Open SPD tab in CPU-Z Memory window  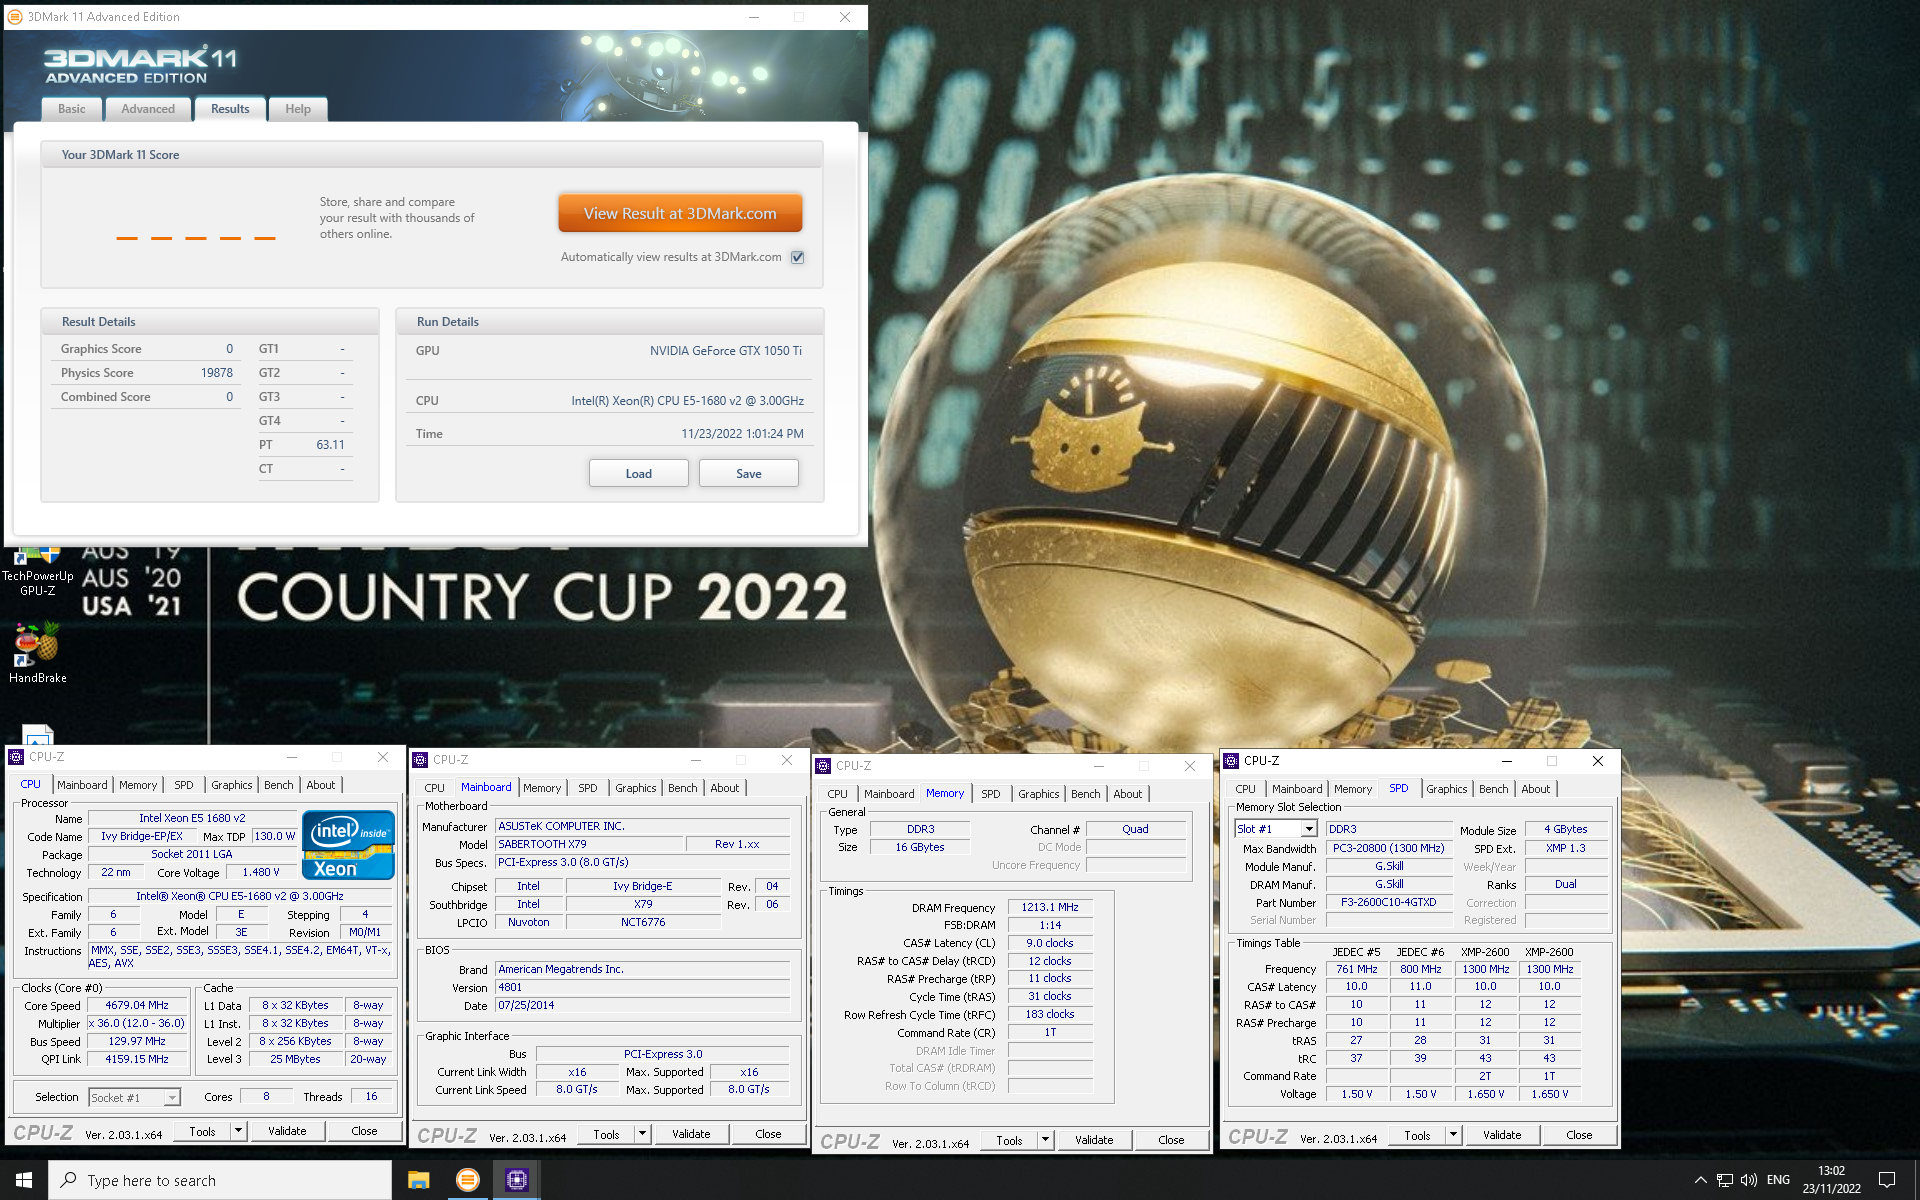click(x=991, y=794)
